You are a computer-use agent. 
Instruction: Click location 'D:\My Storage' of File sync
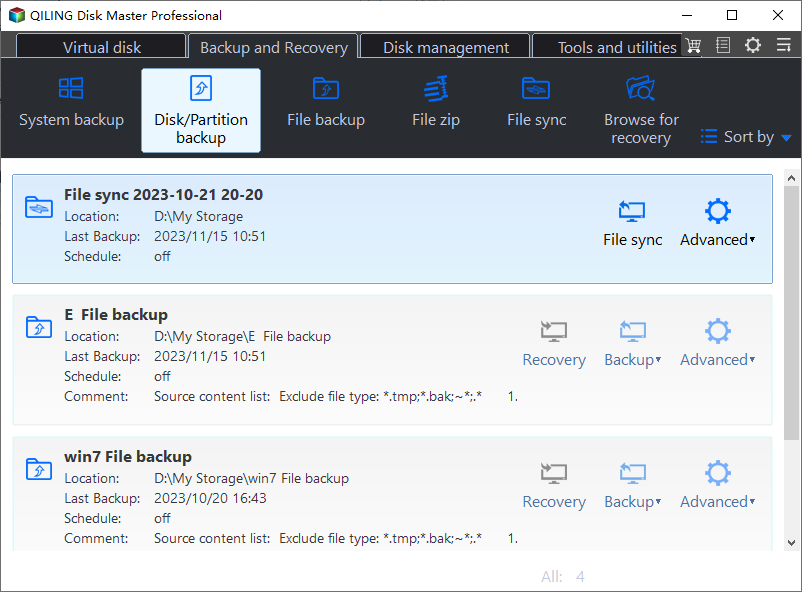pyautogui.click(x=198, y=216)
